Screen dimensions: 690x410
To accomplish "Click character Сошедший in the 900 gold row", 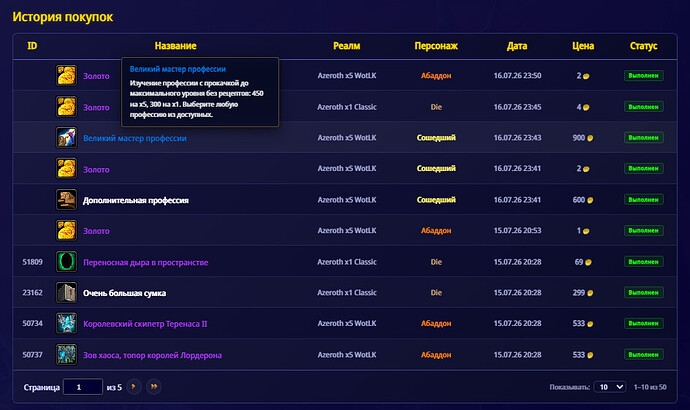I will point(436,138).
